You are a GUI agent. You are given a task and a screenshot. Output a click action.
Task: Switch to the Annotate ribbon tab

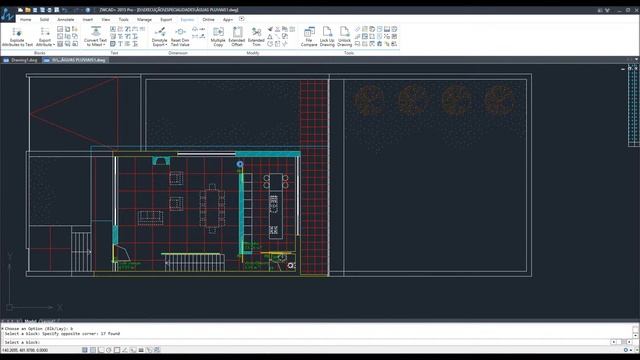point(66,20)
